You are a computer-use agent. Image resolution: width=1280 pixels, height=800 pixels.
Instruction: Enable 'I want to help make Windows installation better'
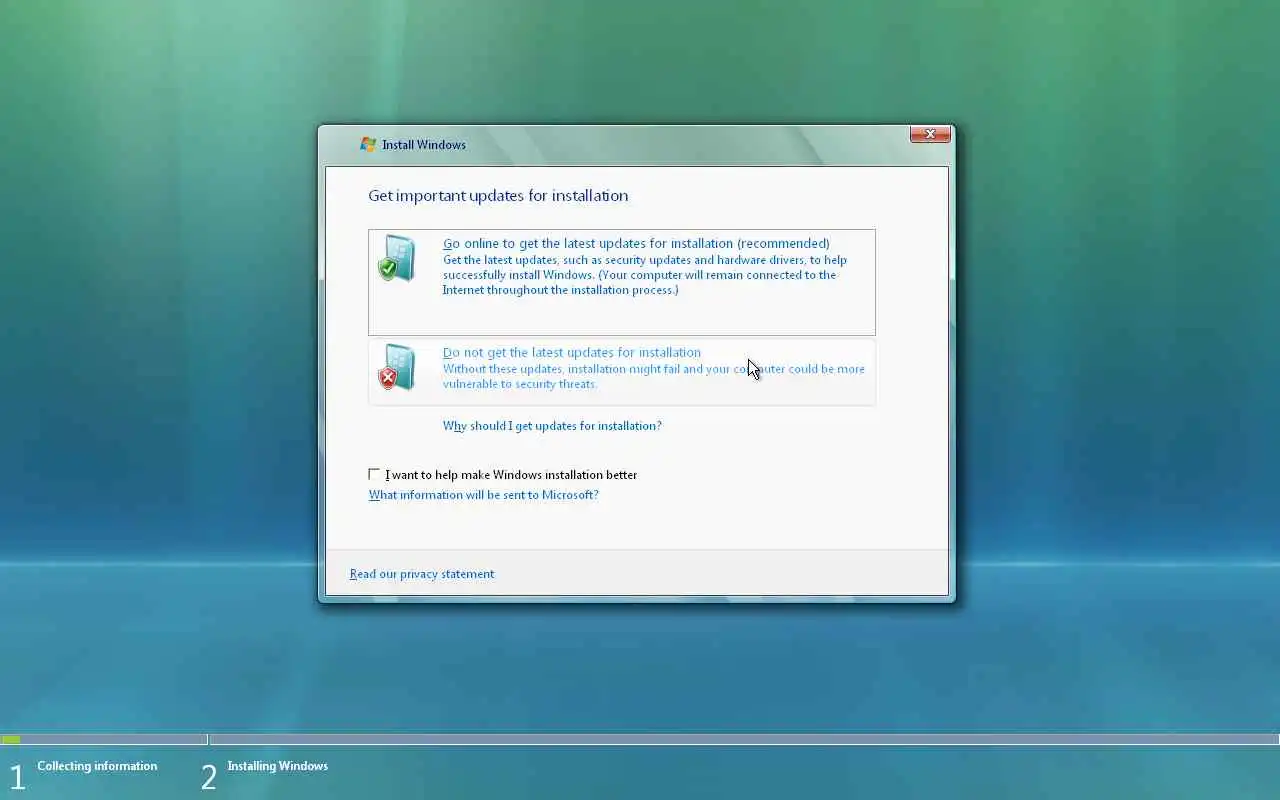(374, 474)
